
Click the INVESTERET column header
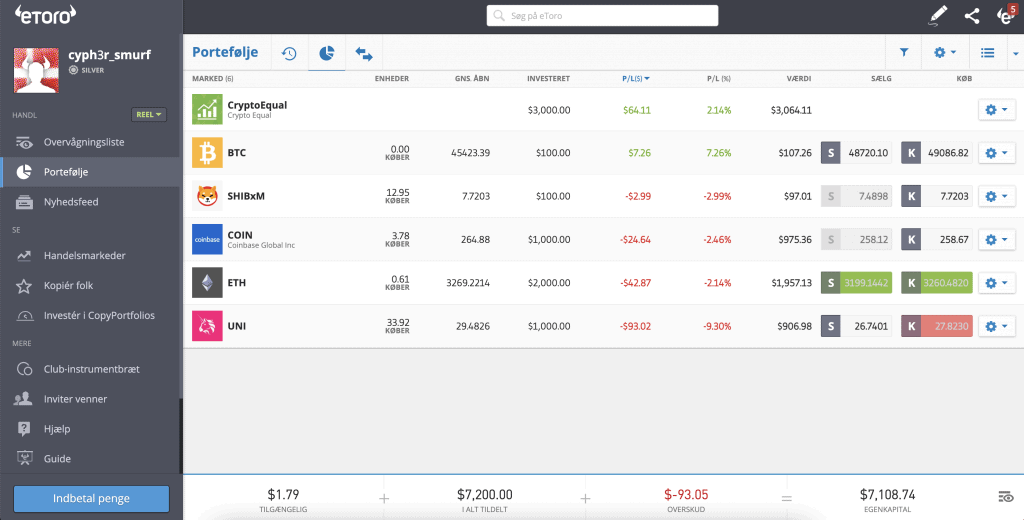point(549,78)
